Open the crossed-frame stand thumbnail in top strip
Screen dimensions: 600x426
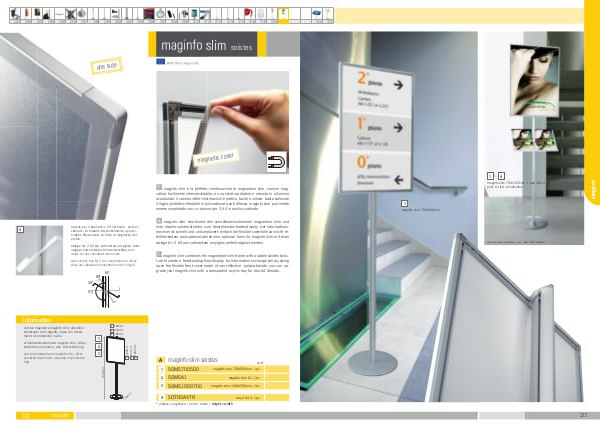point(70,15)
